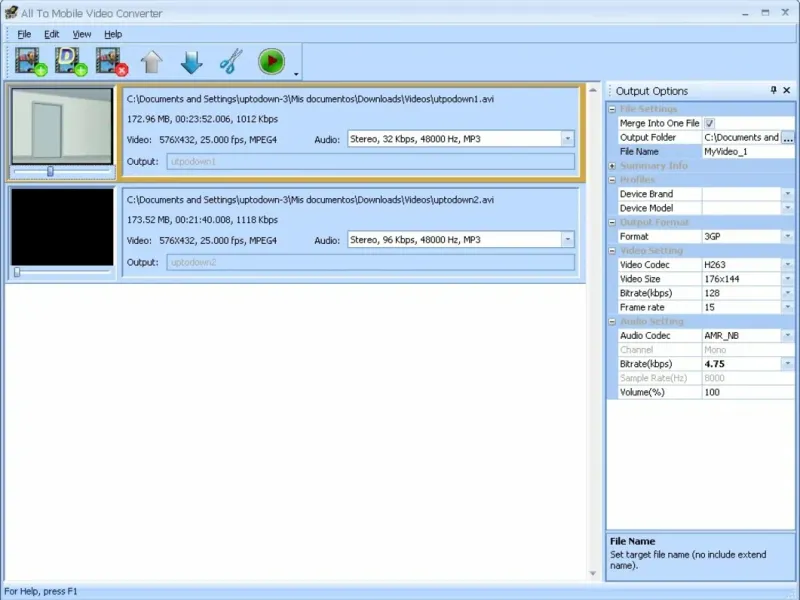Click the first video's preview seek slider
The image size is (800, 600).
[x=50, y=171]
